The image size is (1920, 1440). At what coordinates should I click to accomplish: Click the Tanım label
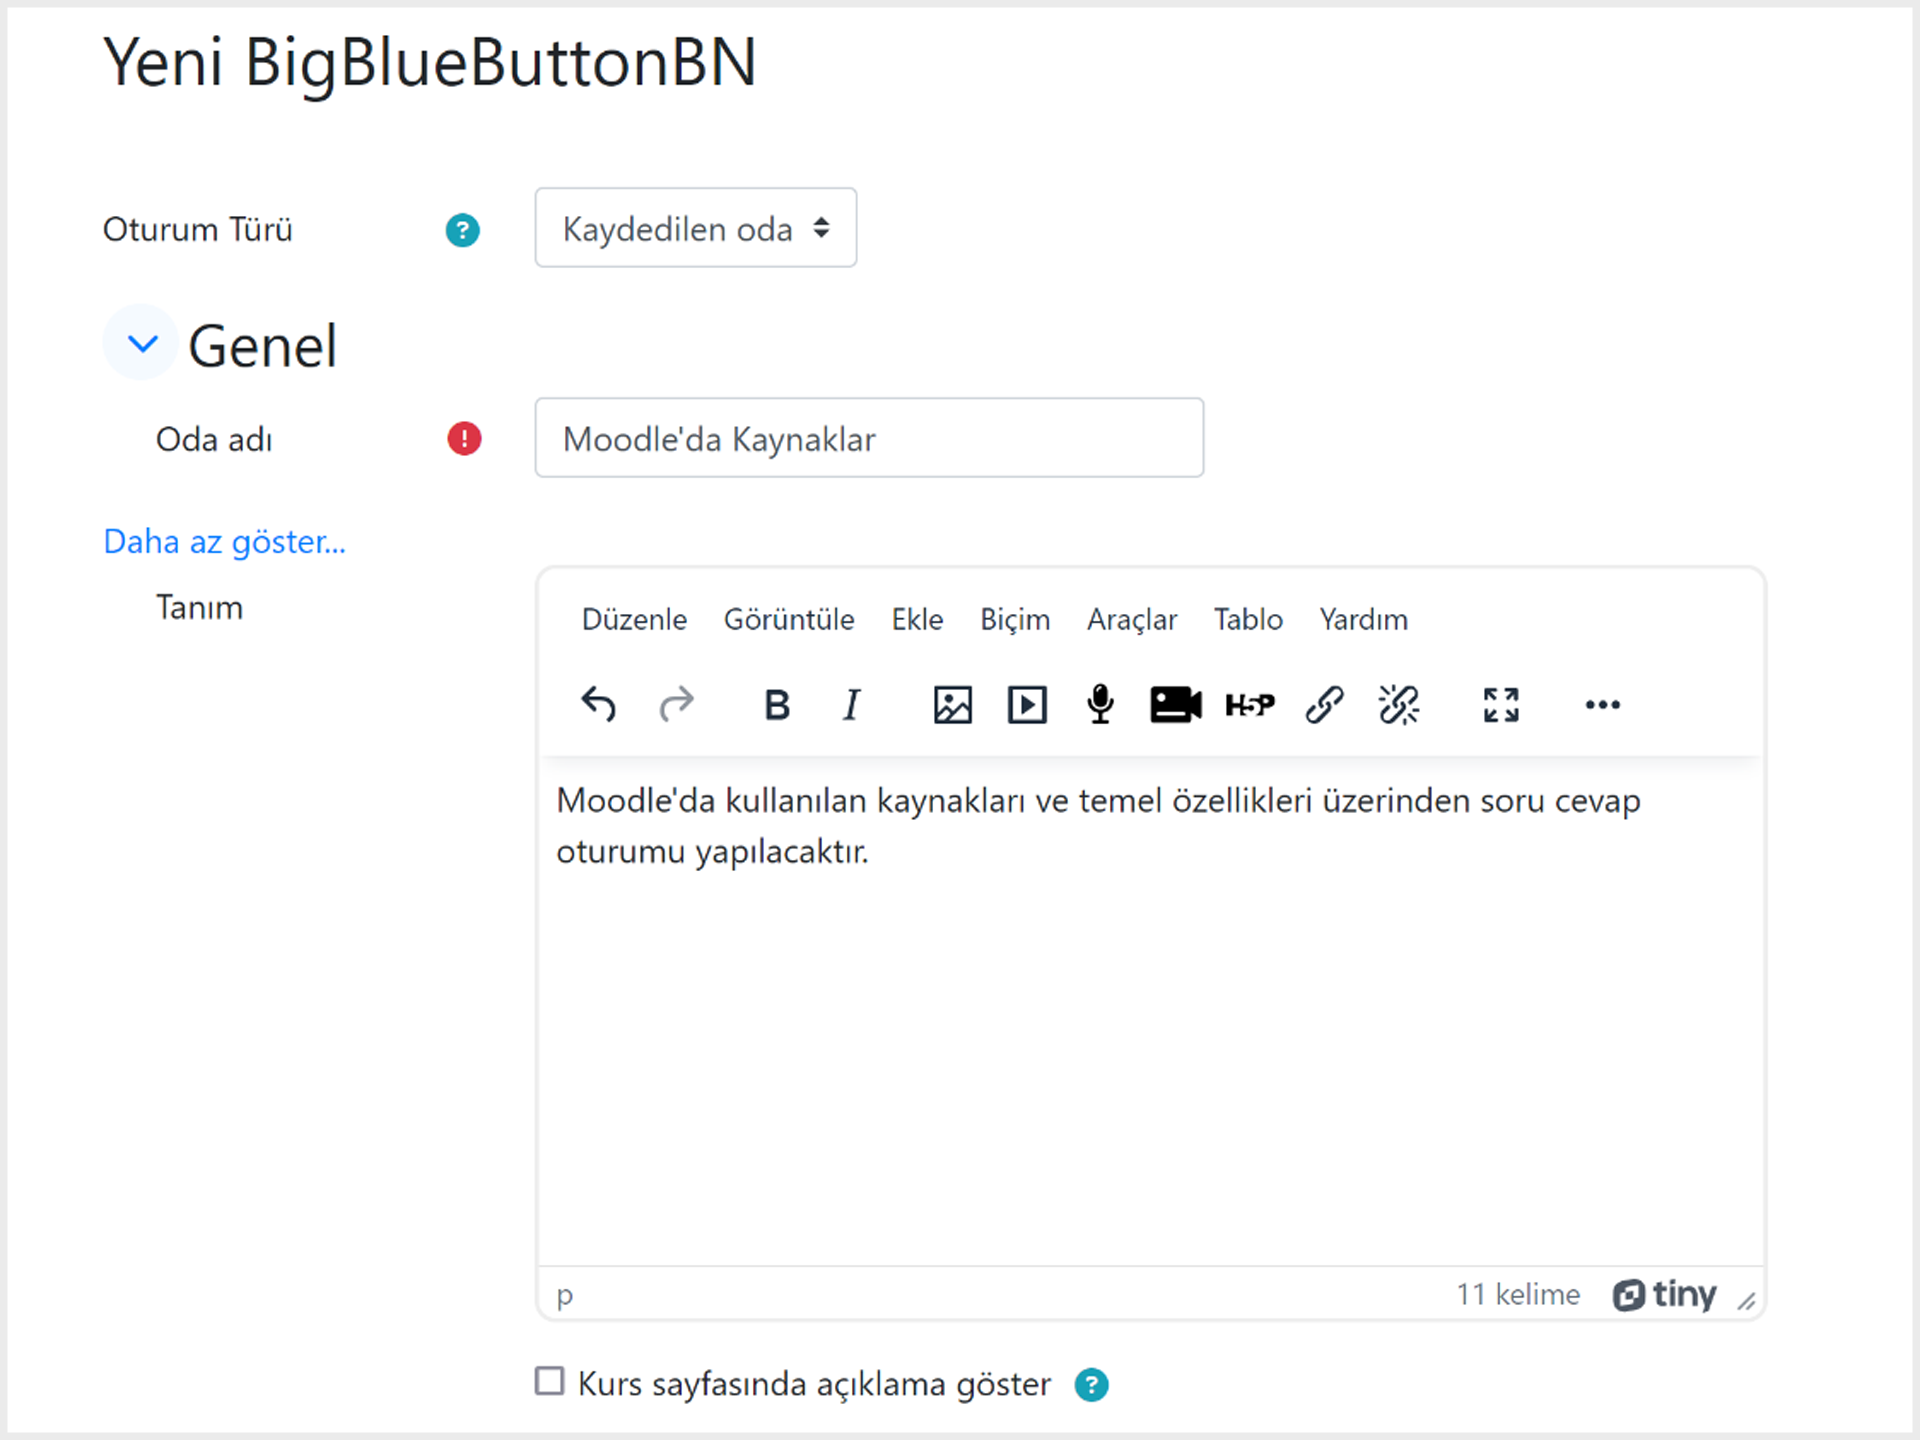click(x=199, y=608)
